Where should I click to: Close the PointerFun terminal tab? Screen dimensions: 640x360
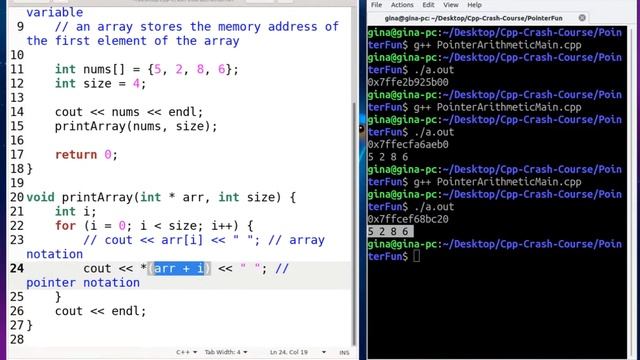coord(582,18)
